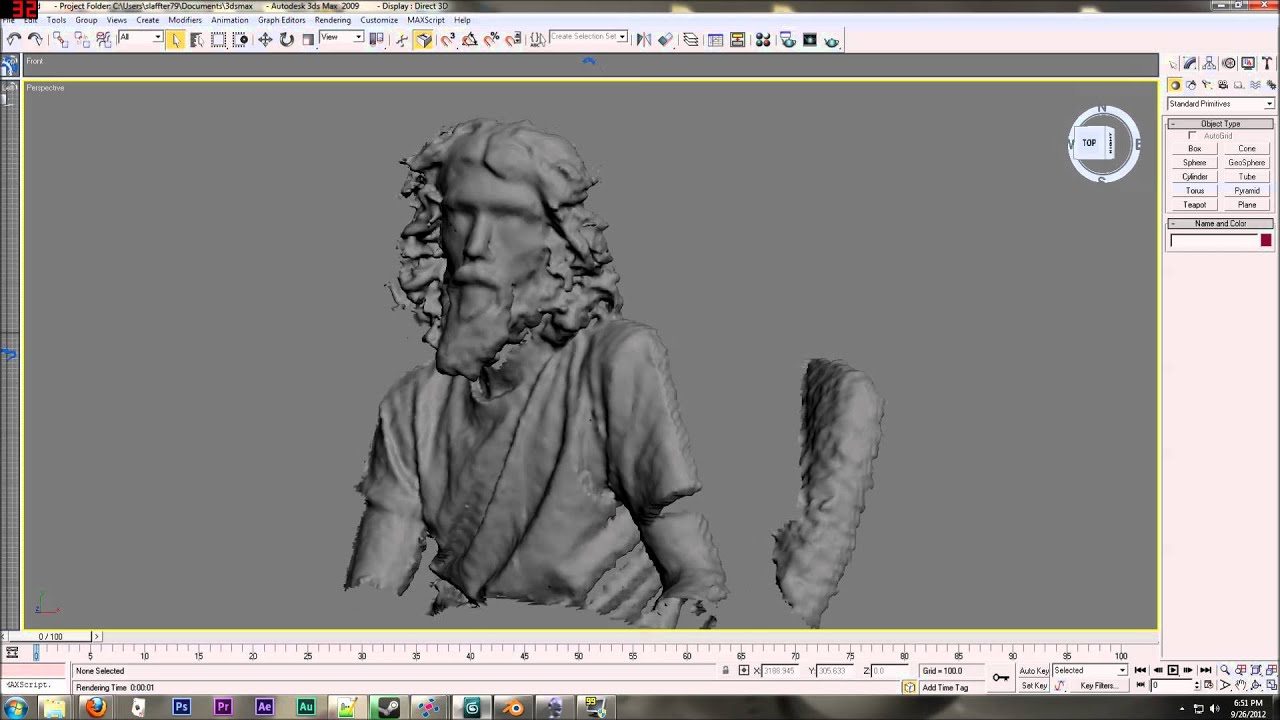1280x720 pixels.
Task: Click the Teapot primitive button
Action: click(x=1194, y=205)
